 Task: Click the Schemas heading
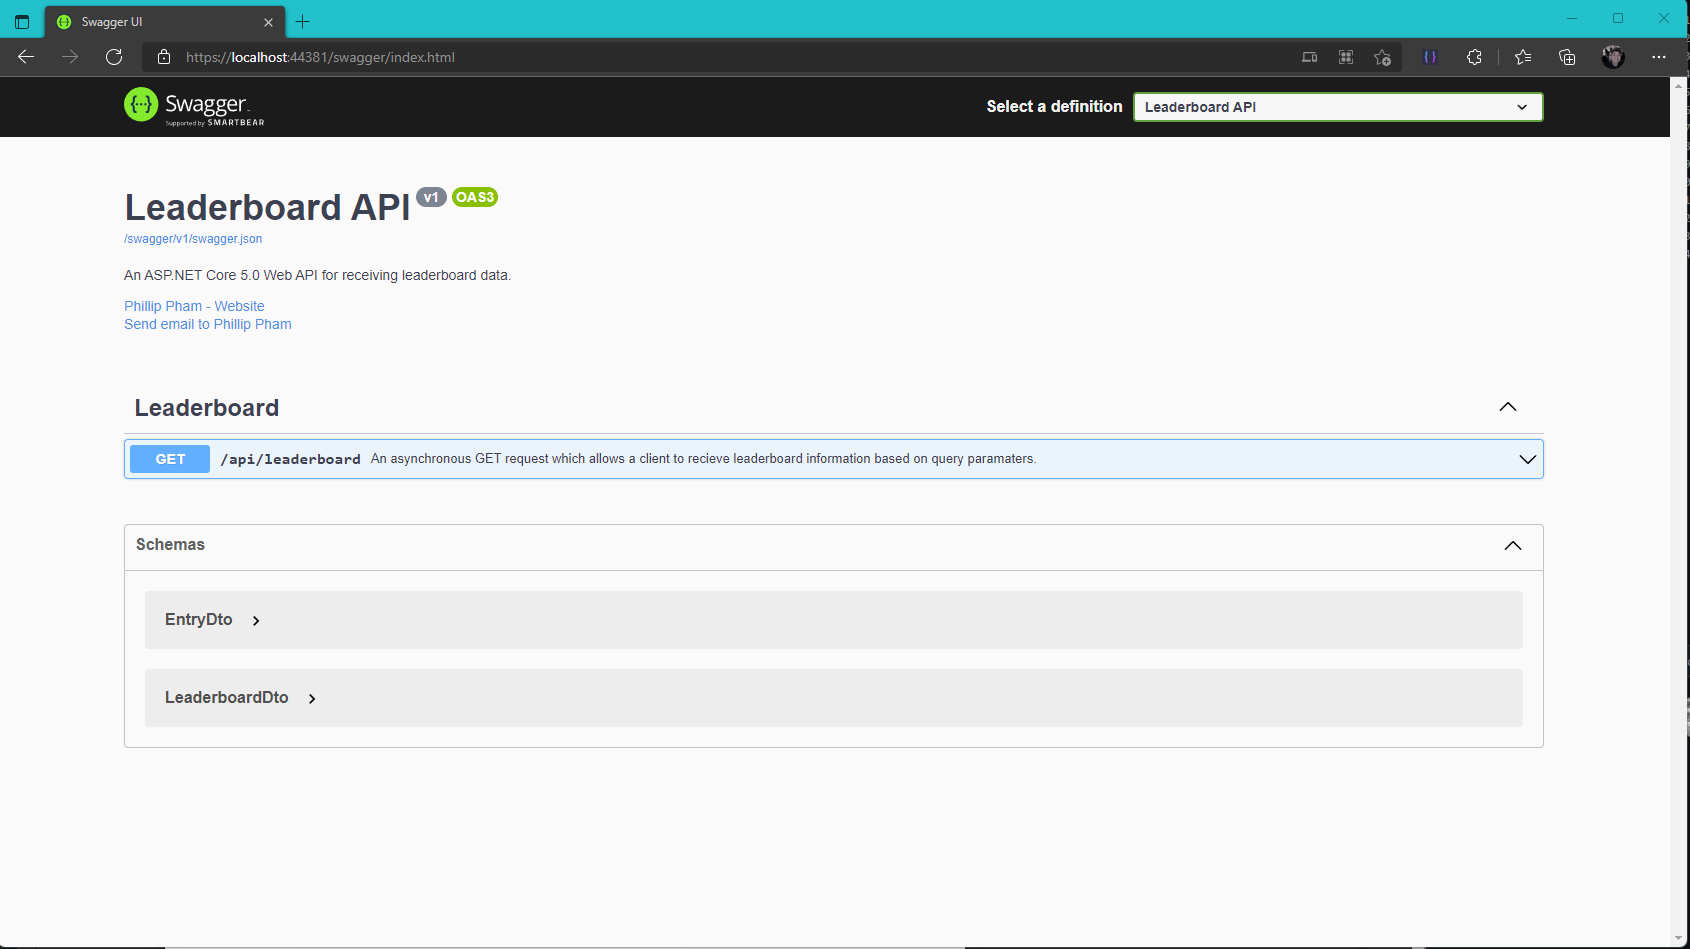click(x=170, y=544)
